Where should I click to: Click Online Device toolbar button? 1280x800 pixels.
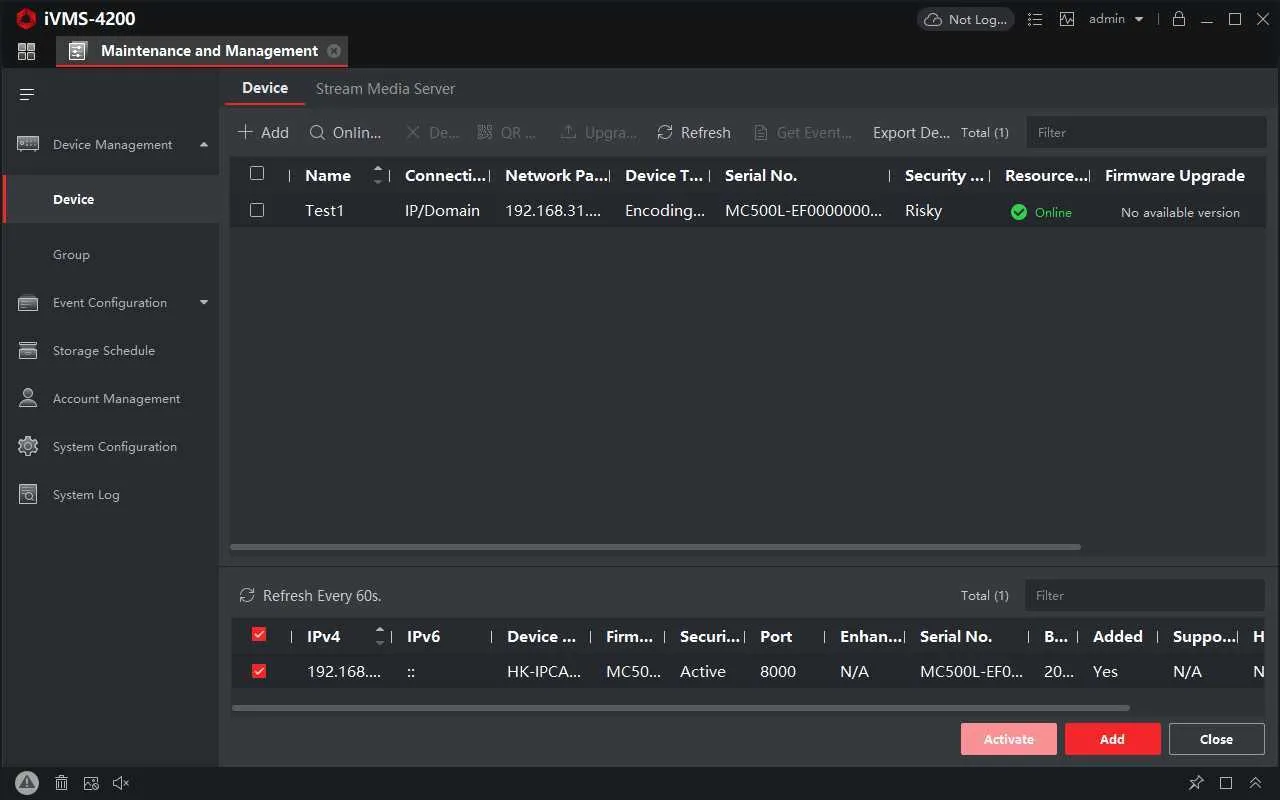[345, 133]
